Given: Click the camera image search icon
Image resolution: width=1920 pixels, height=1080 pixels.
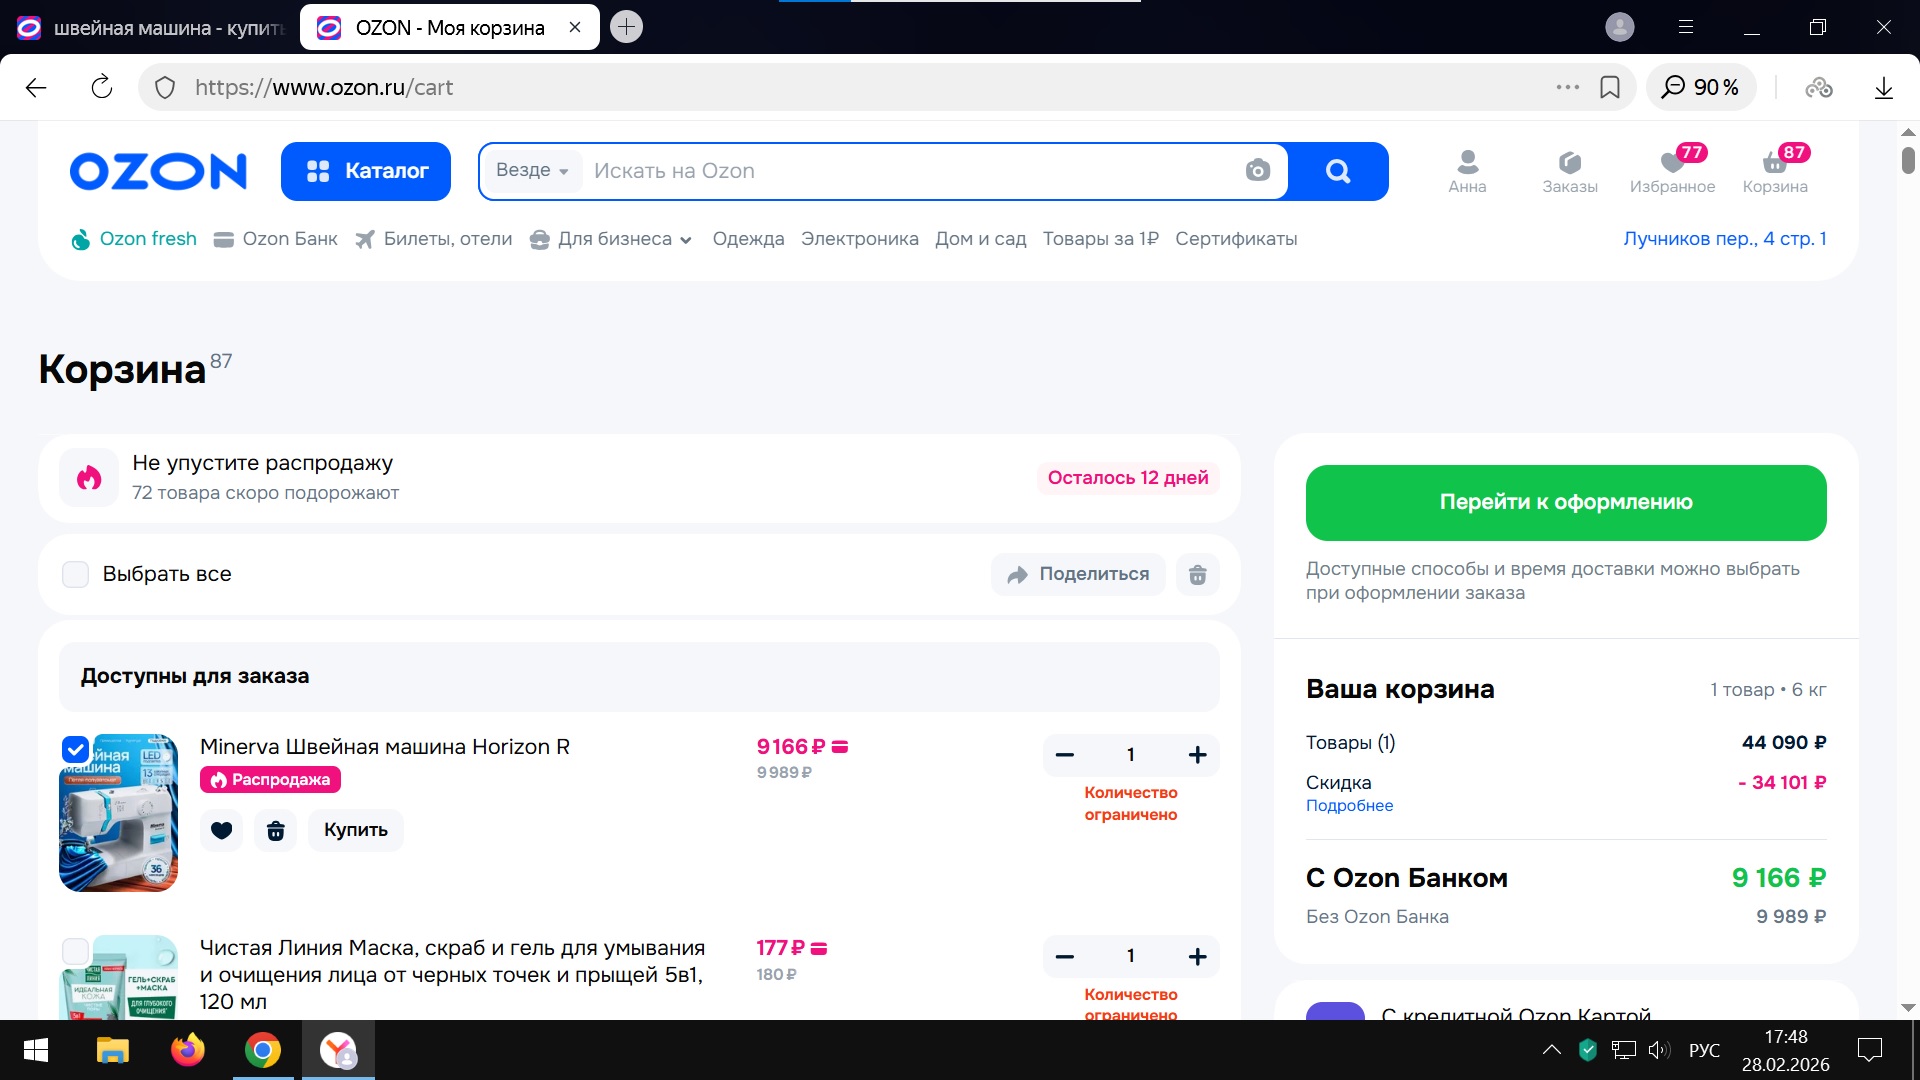Looking at the screenshot, I should click(x=1257, y=171).
